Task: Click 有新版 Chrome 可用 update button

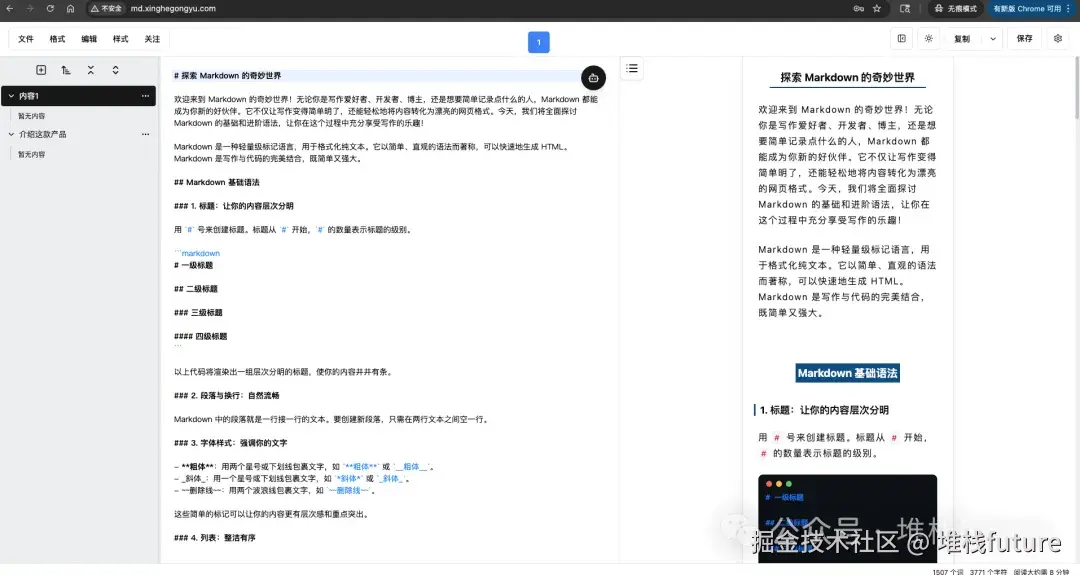Action: click(x=1032, y=8)
